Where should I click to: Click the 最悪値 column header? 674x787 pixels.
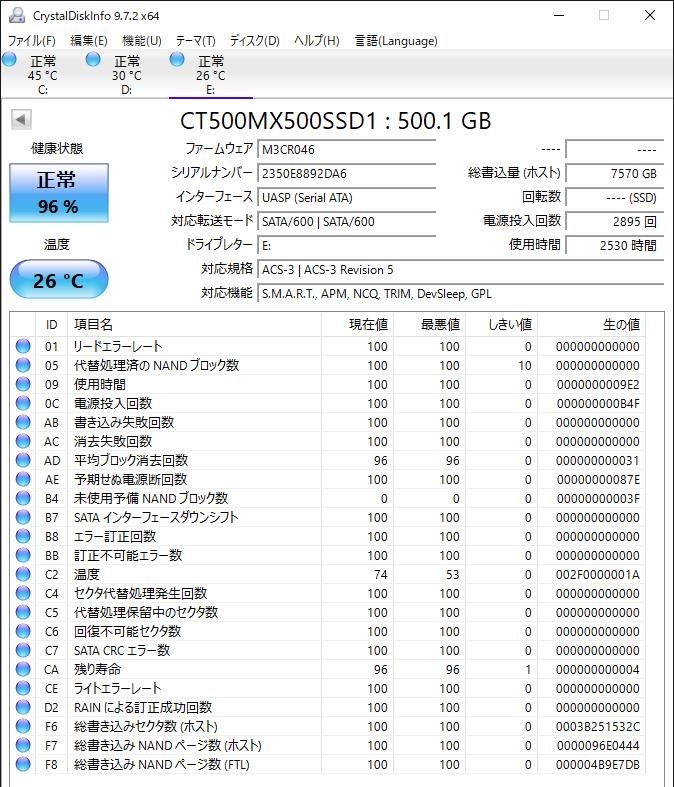tap(430, 325)
